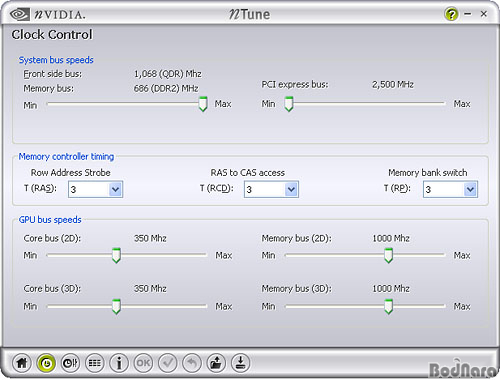Click the 'Clock Control' page title

coord(52,35)
